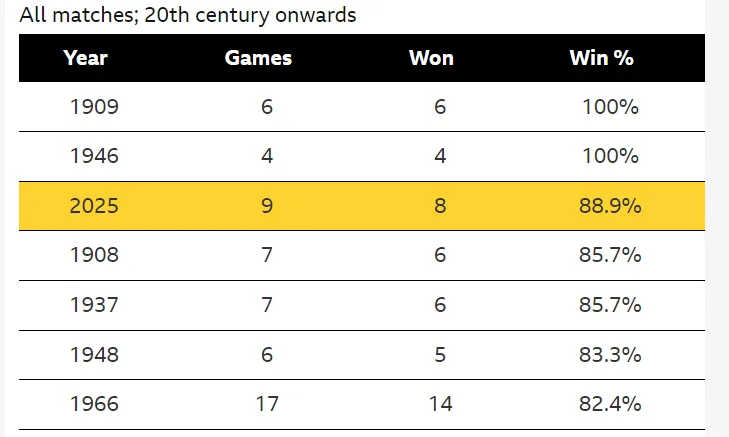The image size is (729, 437).
Task: Click the 1948 year cell
Action: (94, 354)
